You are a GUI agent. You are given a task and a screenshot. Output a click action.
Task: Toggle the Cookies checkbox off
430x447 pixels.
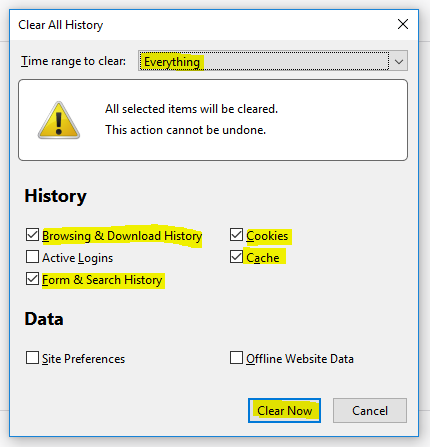(236, 235)
